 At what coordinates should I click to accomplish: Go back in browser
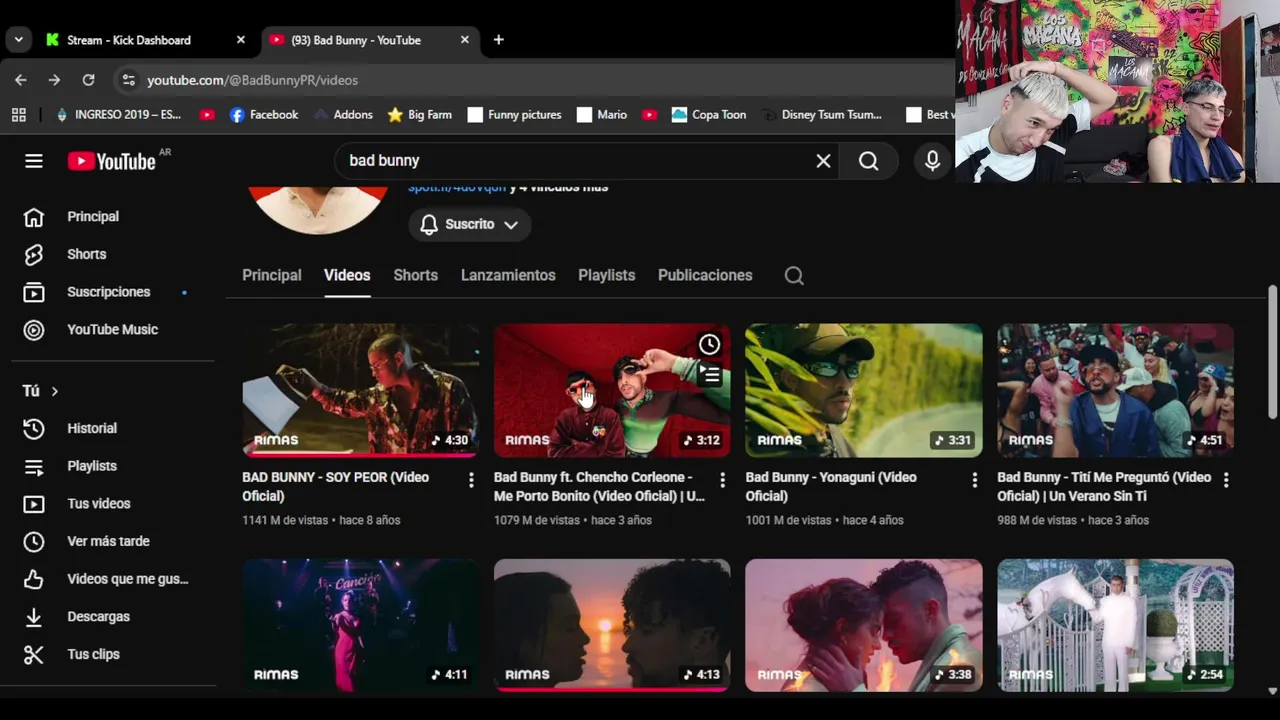[21, 80]
